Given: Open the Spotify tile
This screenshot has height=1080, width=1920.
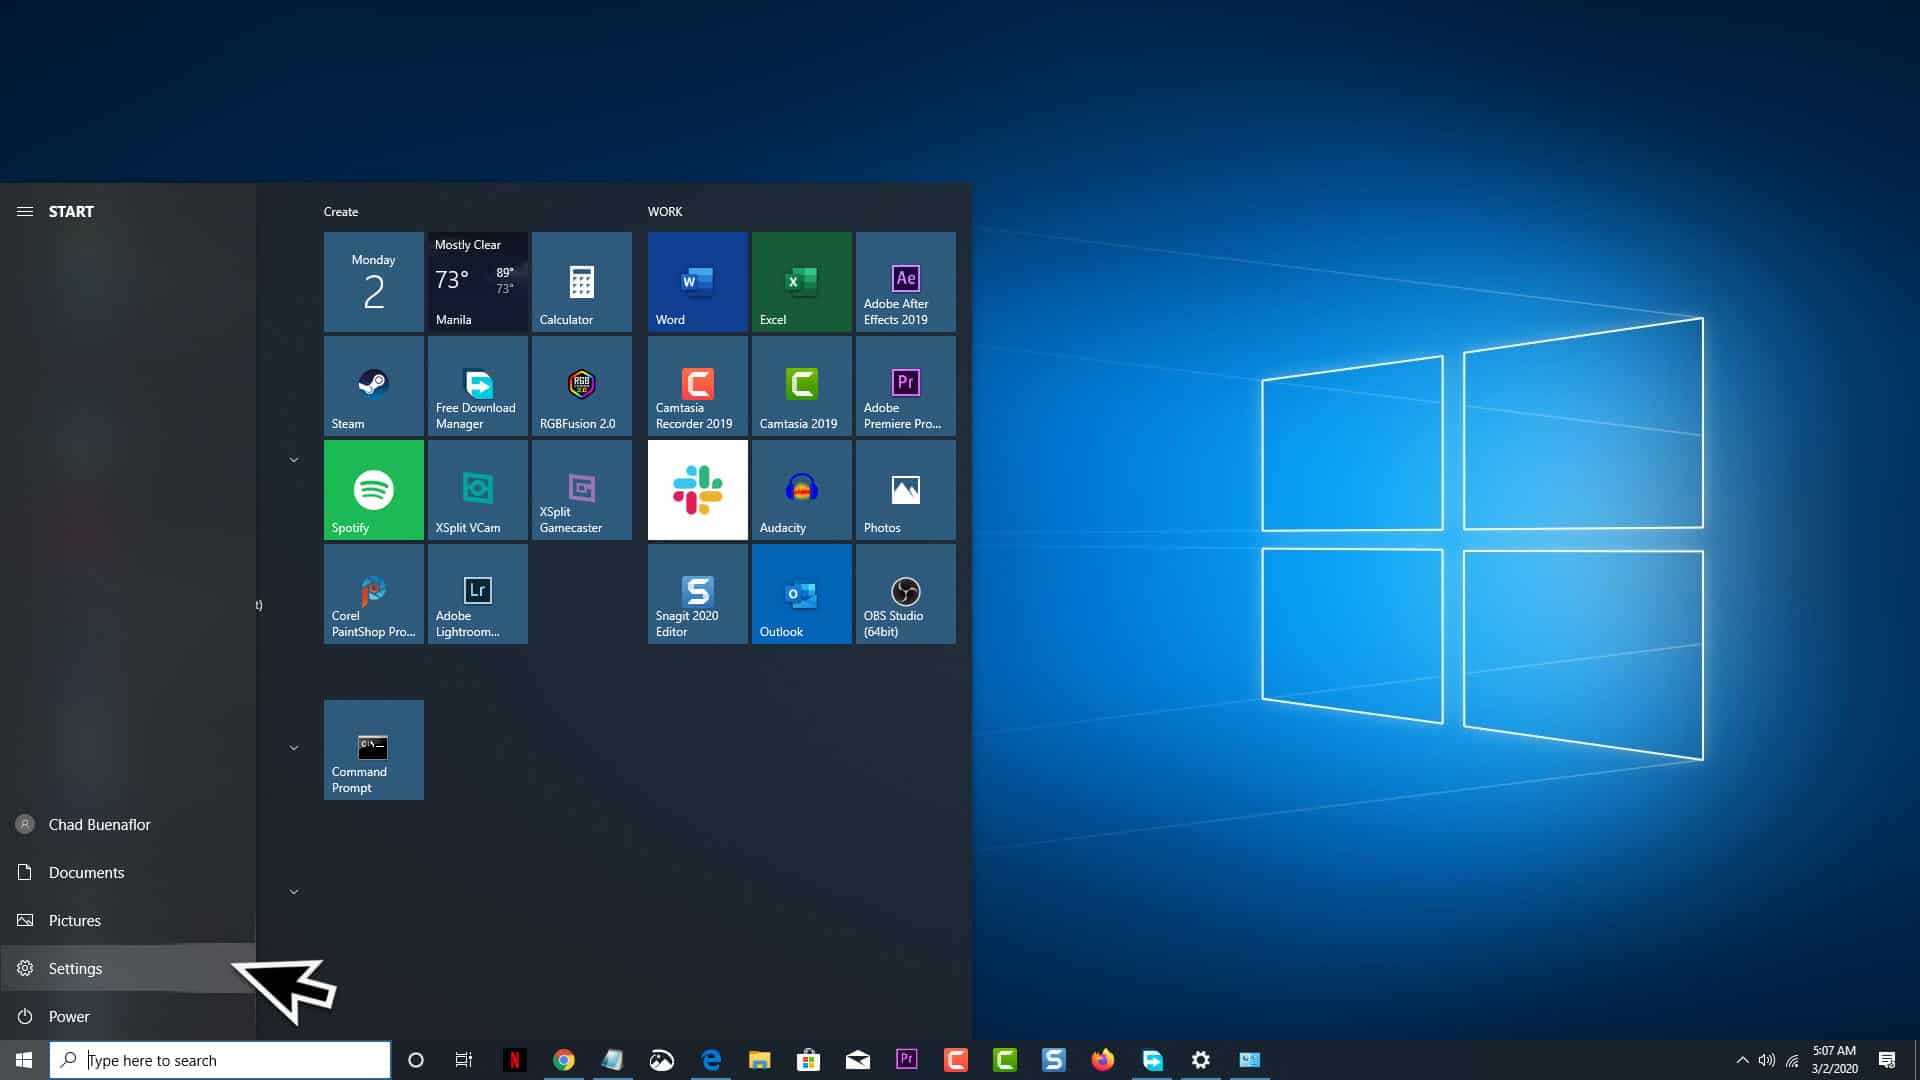Looking at the screenshot, I should [x=373, y=490].
